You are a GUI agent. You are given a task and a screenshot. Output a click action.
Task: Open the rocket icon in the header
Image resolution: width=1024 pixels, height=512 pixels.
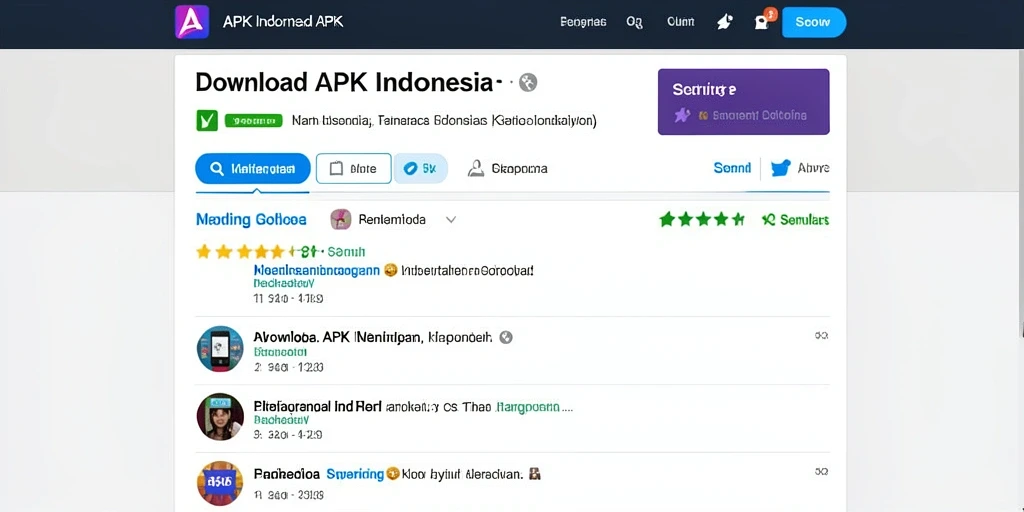pos(724,22)
